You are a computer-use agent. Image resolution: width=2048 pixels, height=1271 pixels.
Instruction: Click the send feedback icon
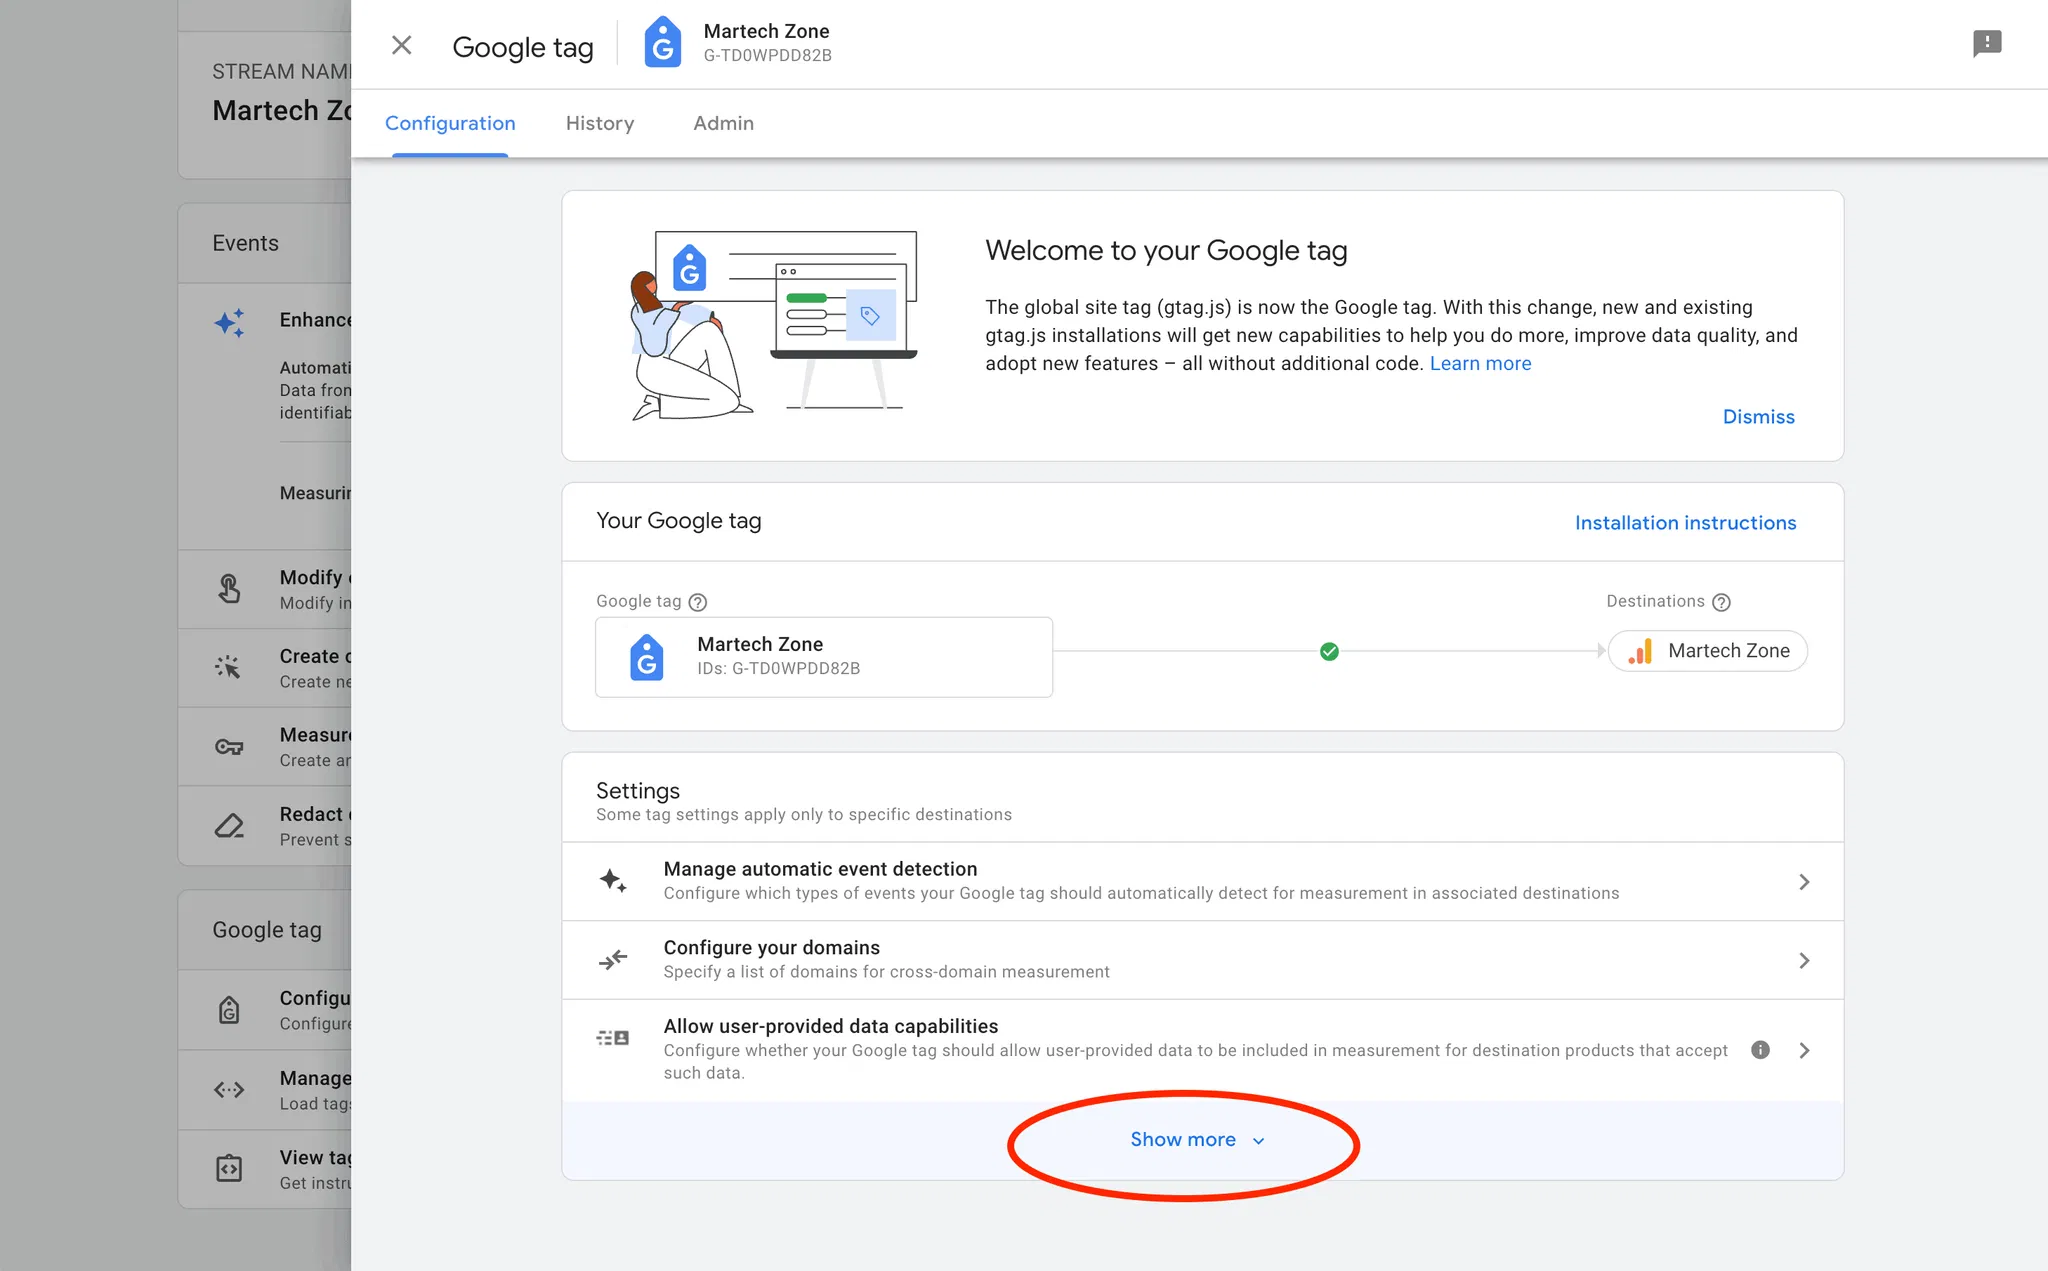pyautogui.click(x=1986, y=43)
